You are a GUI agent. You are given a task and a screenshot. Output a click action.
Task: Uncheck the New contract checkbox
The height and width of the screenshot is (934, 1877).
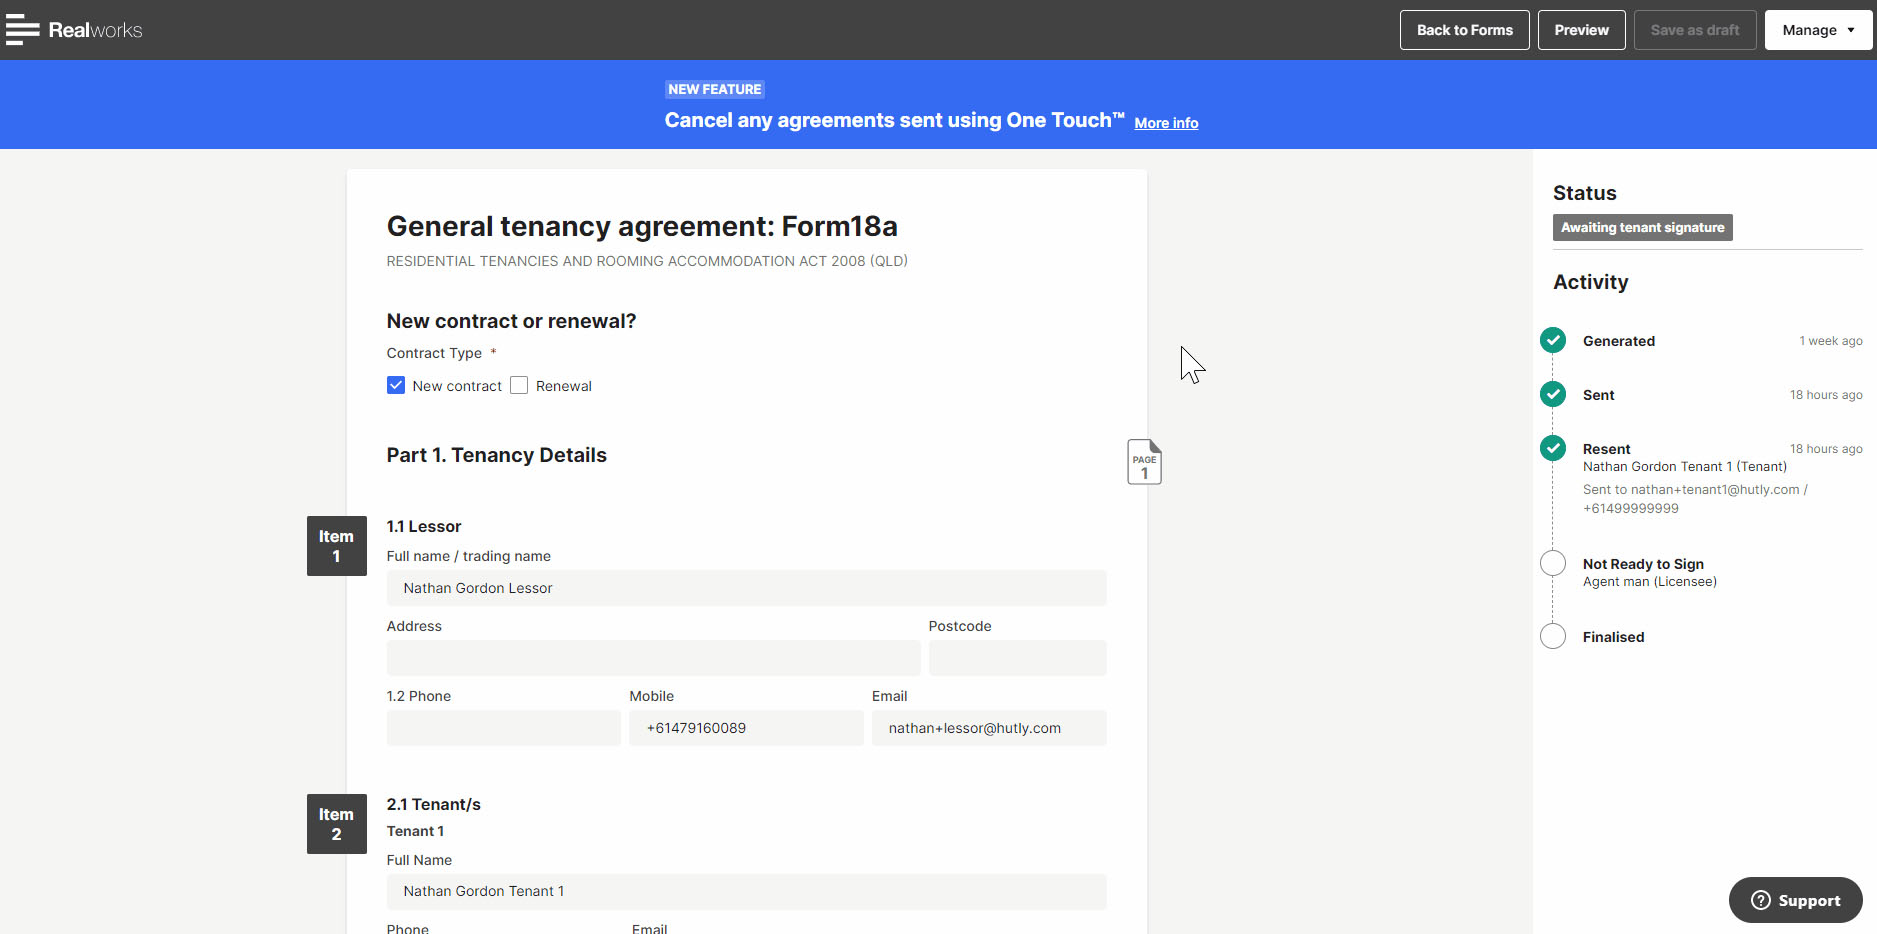(x=396, y=386)
